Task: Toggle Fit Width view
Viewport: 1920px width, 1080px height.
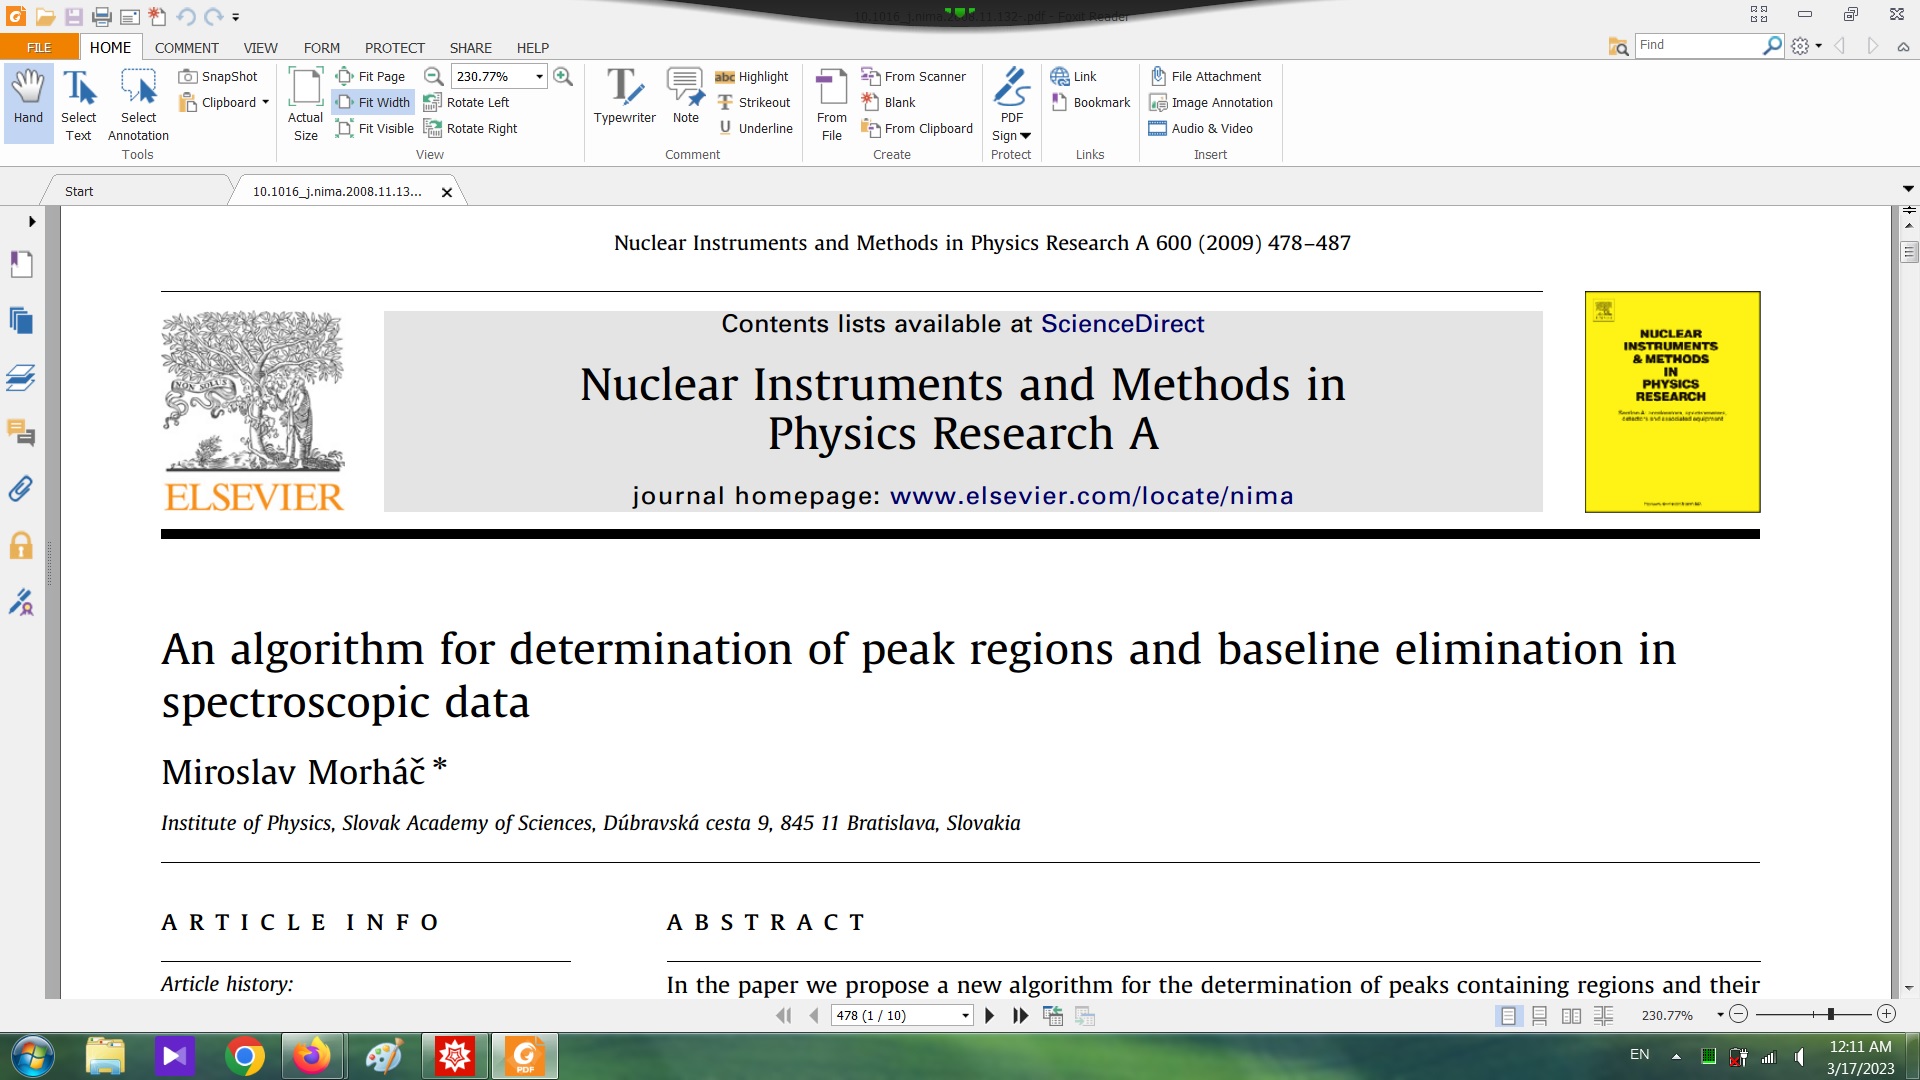Action: click(x=373, y=102)
